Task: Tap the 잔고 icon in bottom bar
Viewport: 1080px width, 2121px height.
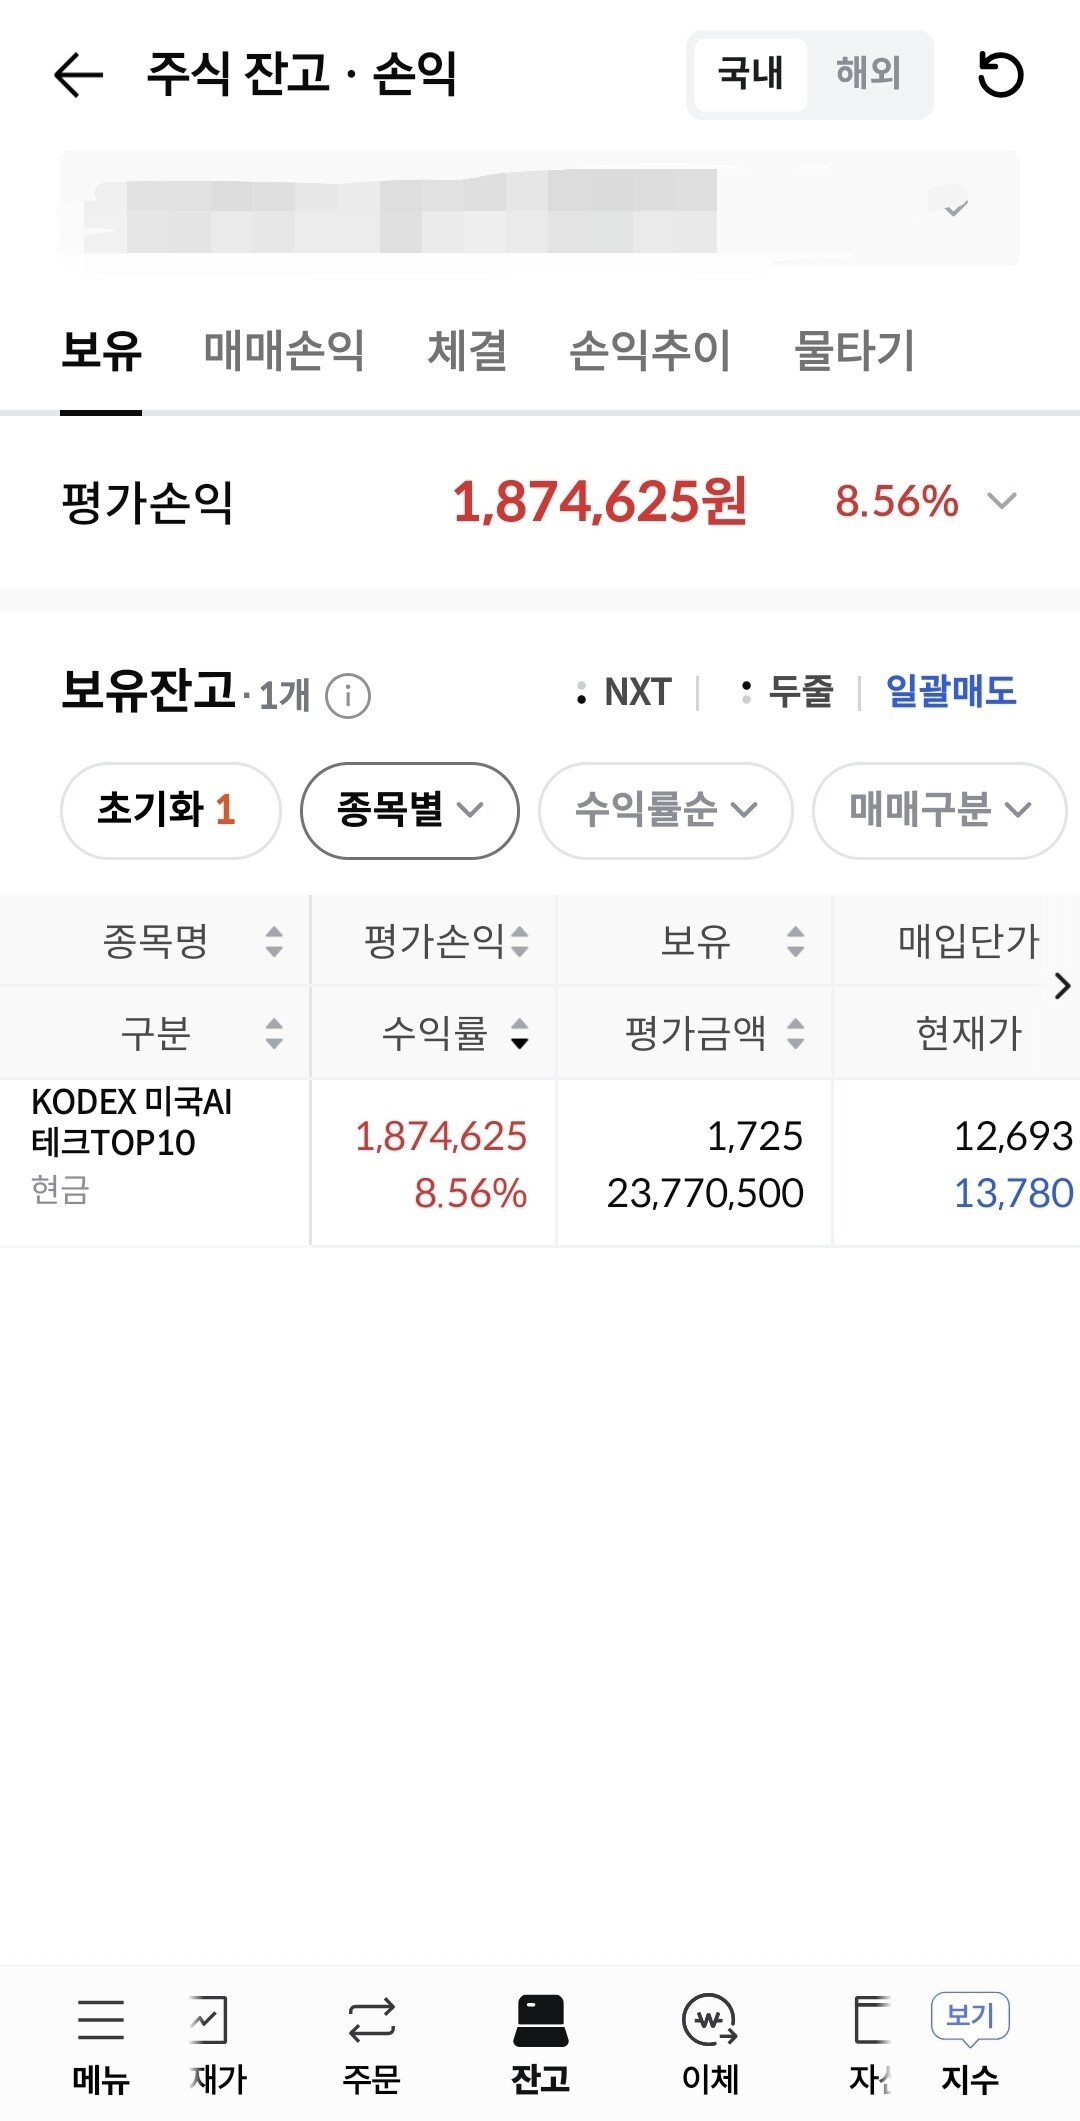Action: [541, 2020]
